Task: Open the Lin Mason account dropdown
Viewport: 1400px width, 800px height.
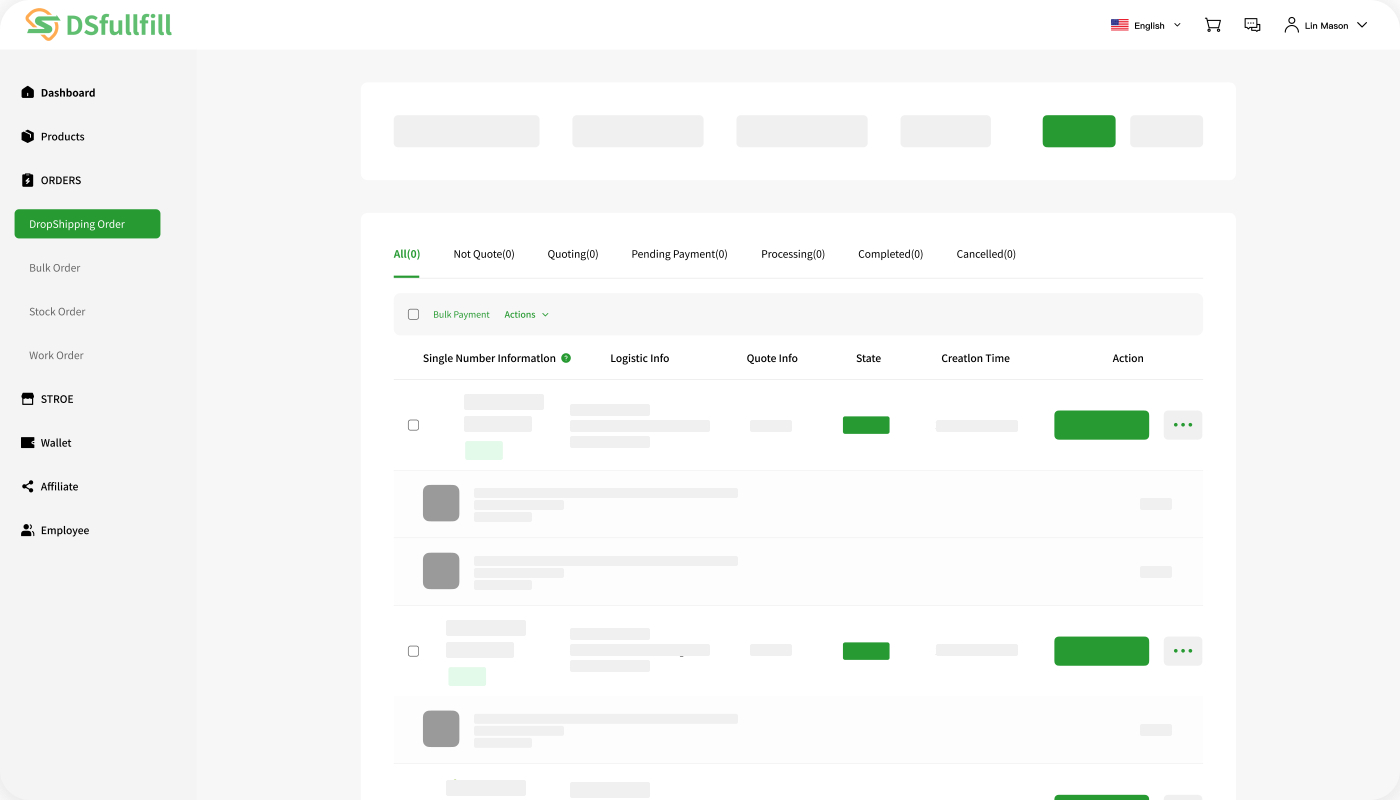Action: pos(1325,24)
